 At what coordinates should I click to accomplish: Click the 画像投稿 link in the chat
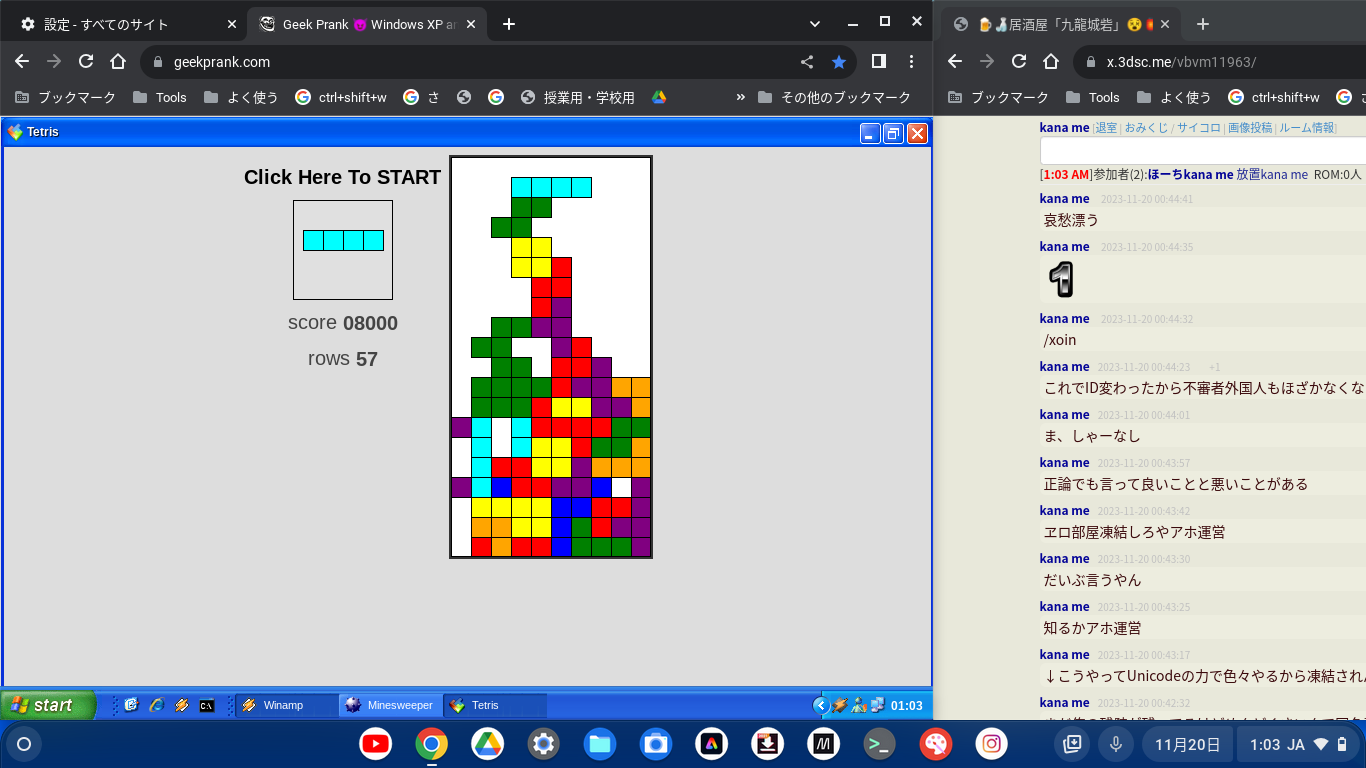point(1250,128)
